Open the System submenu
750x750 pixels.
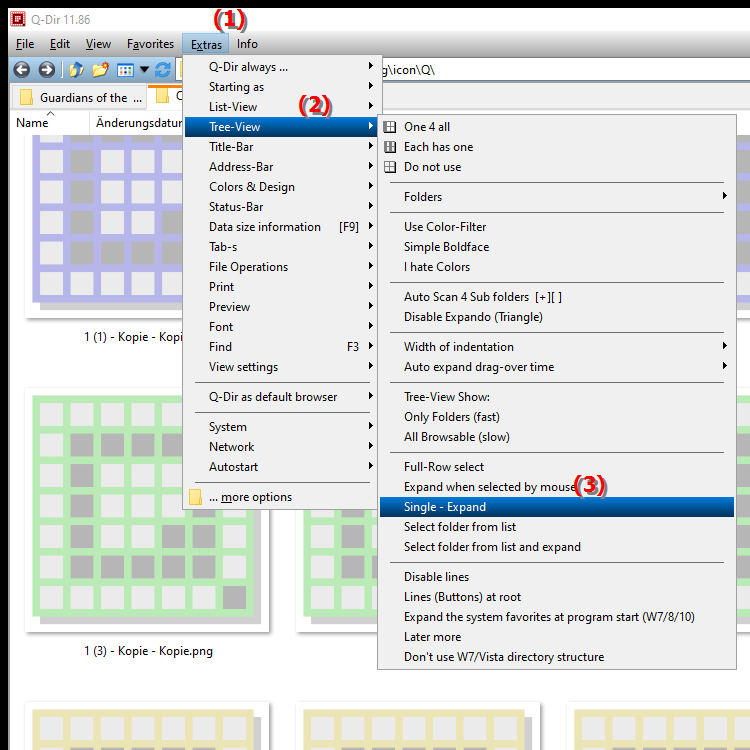(x=281, y=427)
